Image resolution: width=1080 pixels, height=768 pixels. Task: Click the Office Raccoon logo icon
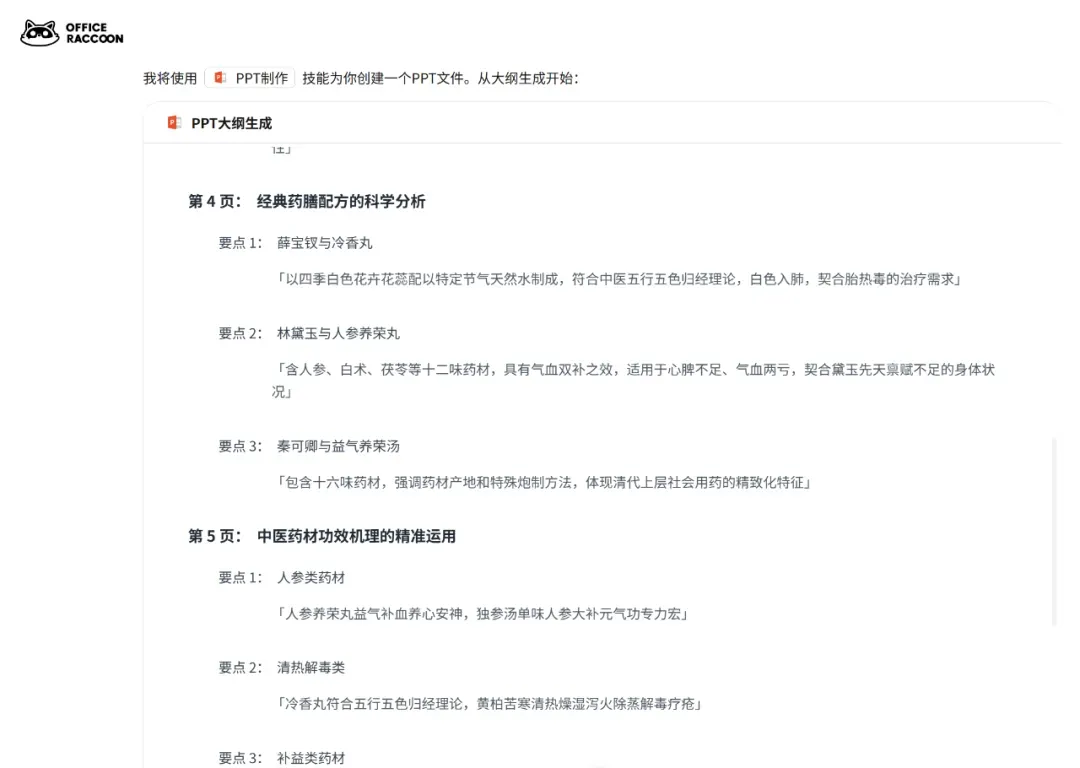point(39,32)
